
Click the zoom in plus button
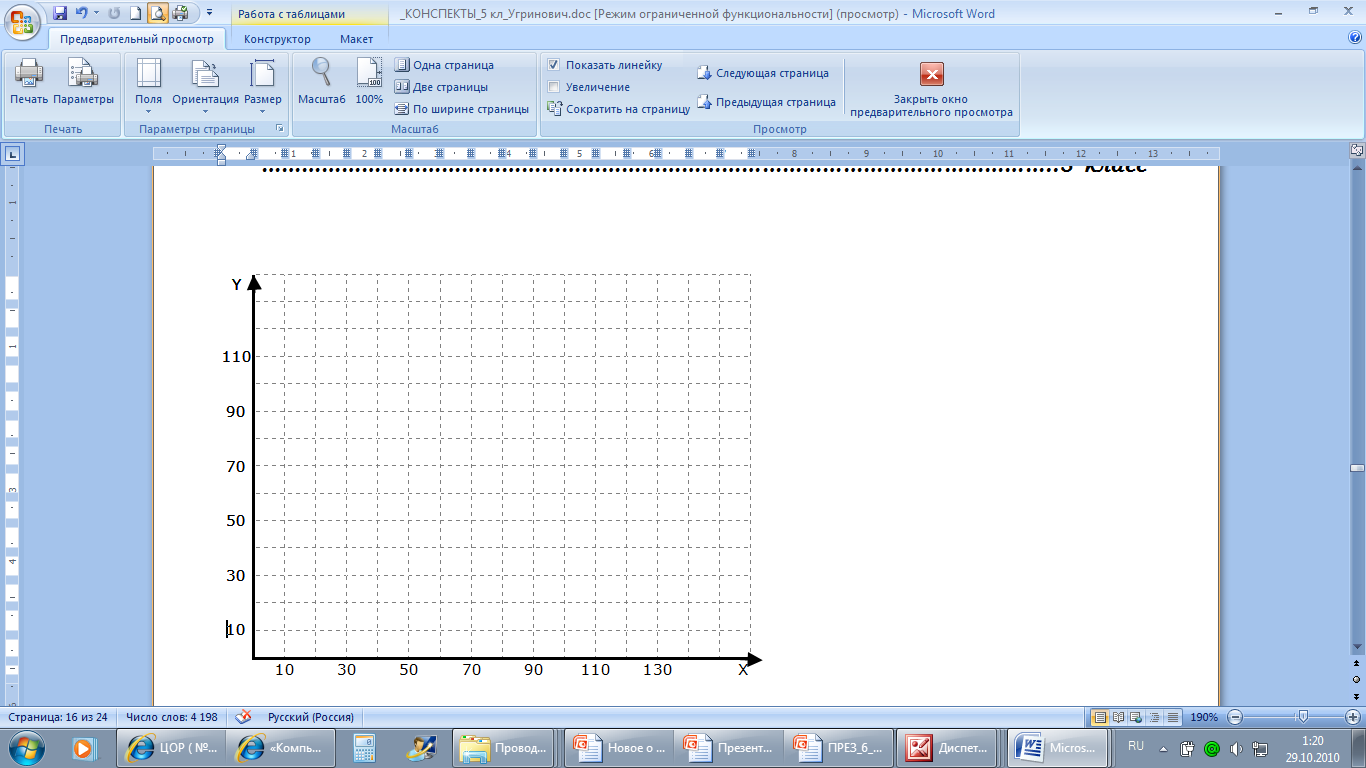(x=1353, y=717)
